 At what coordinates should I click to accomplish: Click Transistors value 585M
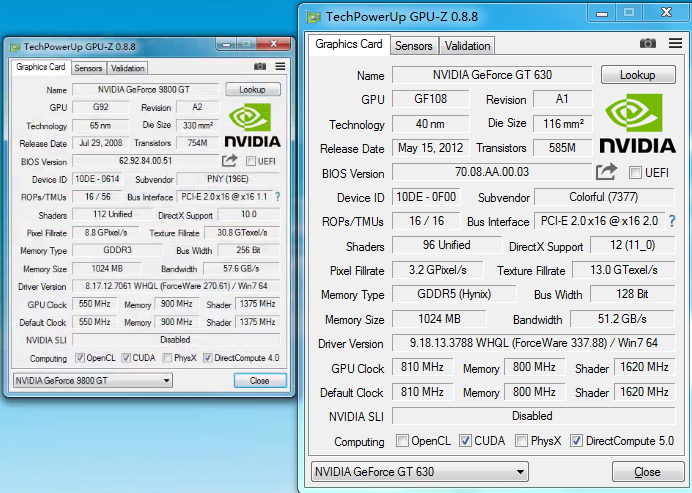pos(562,148)
